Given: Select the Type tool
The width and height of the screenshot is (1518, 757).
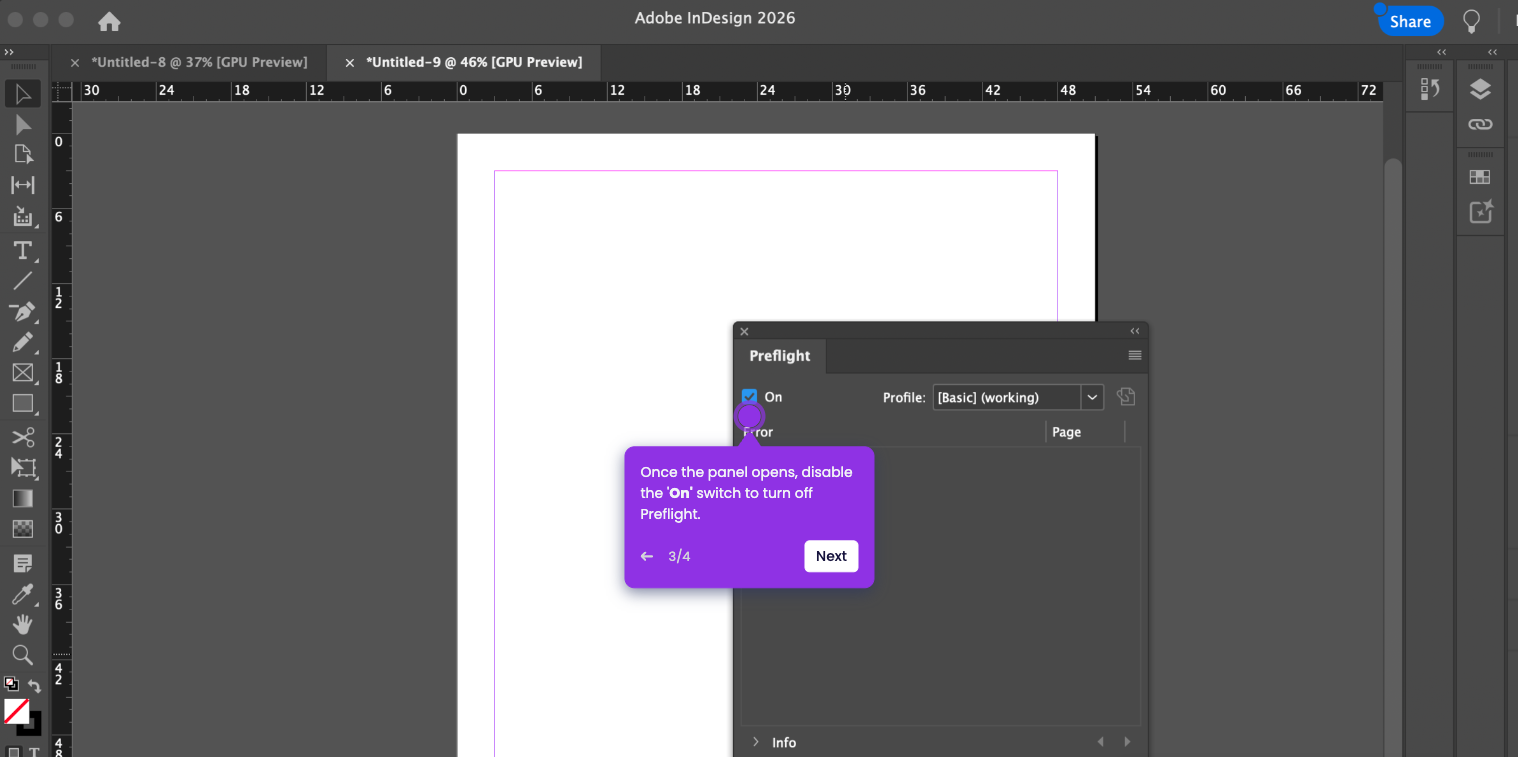Looking at the screenshot, I should pos(22,250).
